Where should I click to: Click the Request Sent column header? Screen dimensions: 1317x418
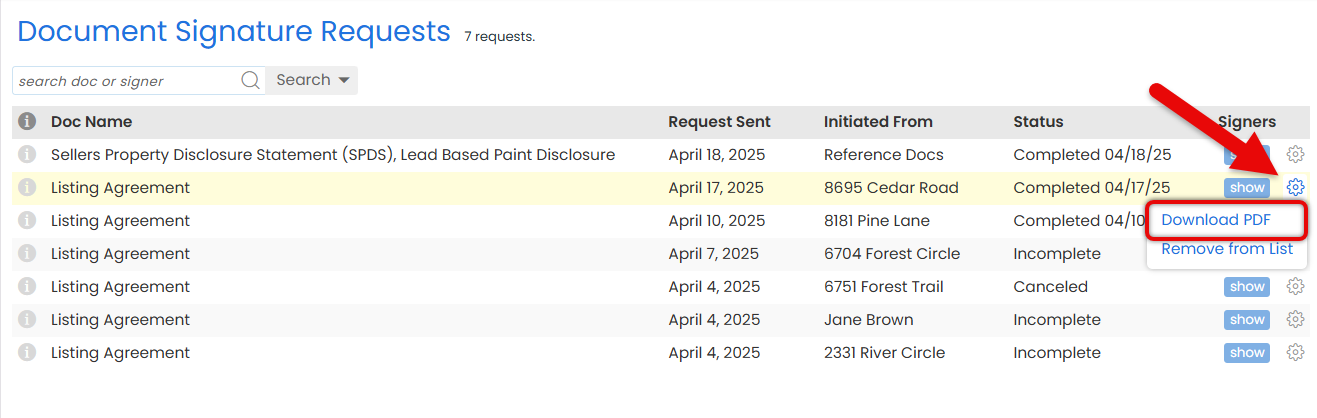(x=719, y=122)
